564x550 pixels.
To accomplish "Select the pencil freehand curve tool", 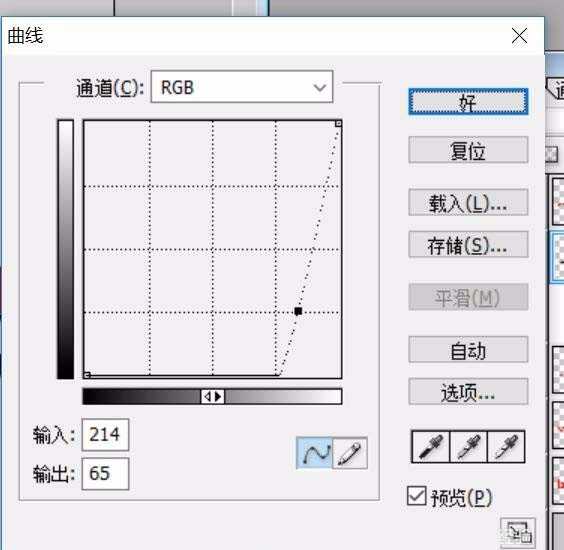I will click(350, 453).
